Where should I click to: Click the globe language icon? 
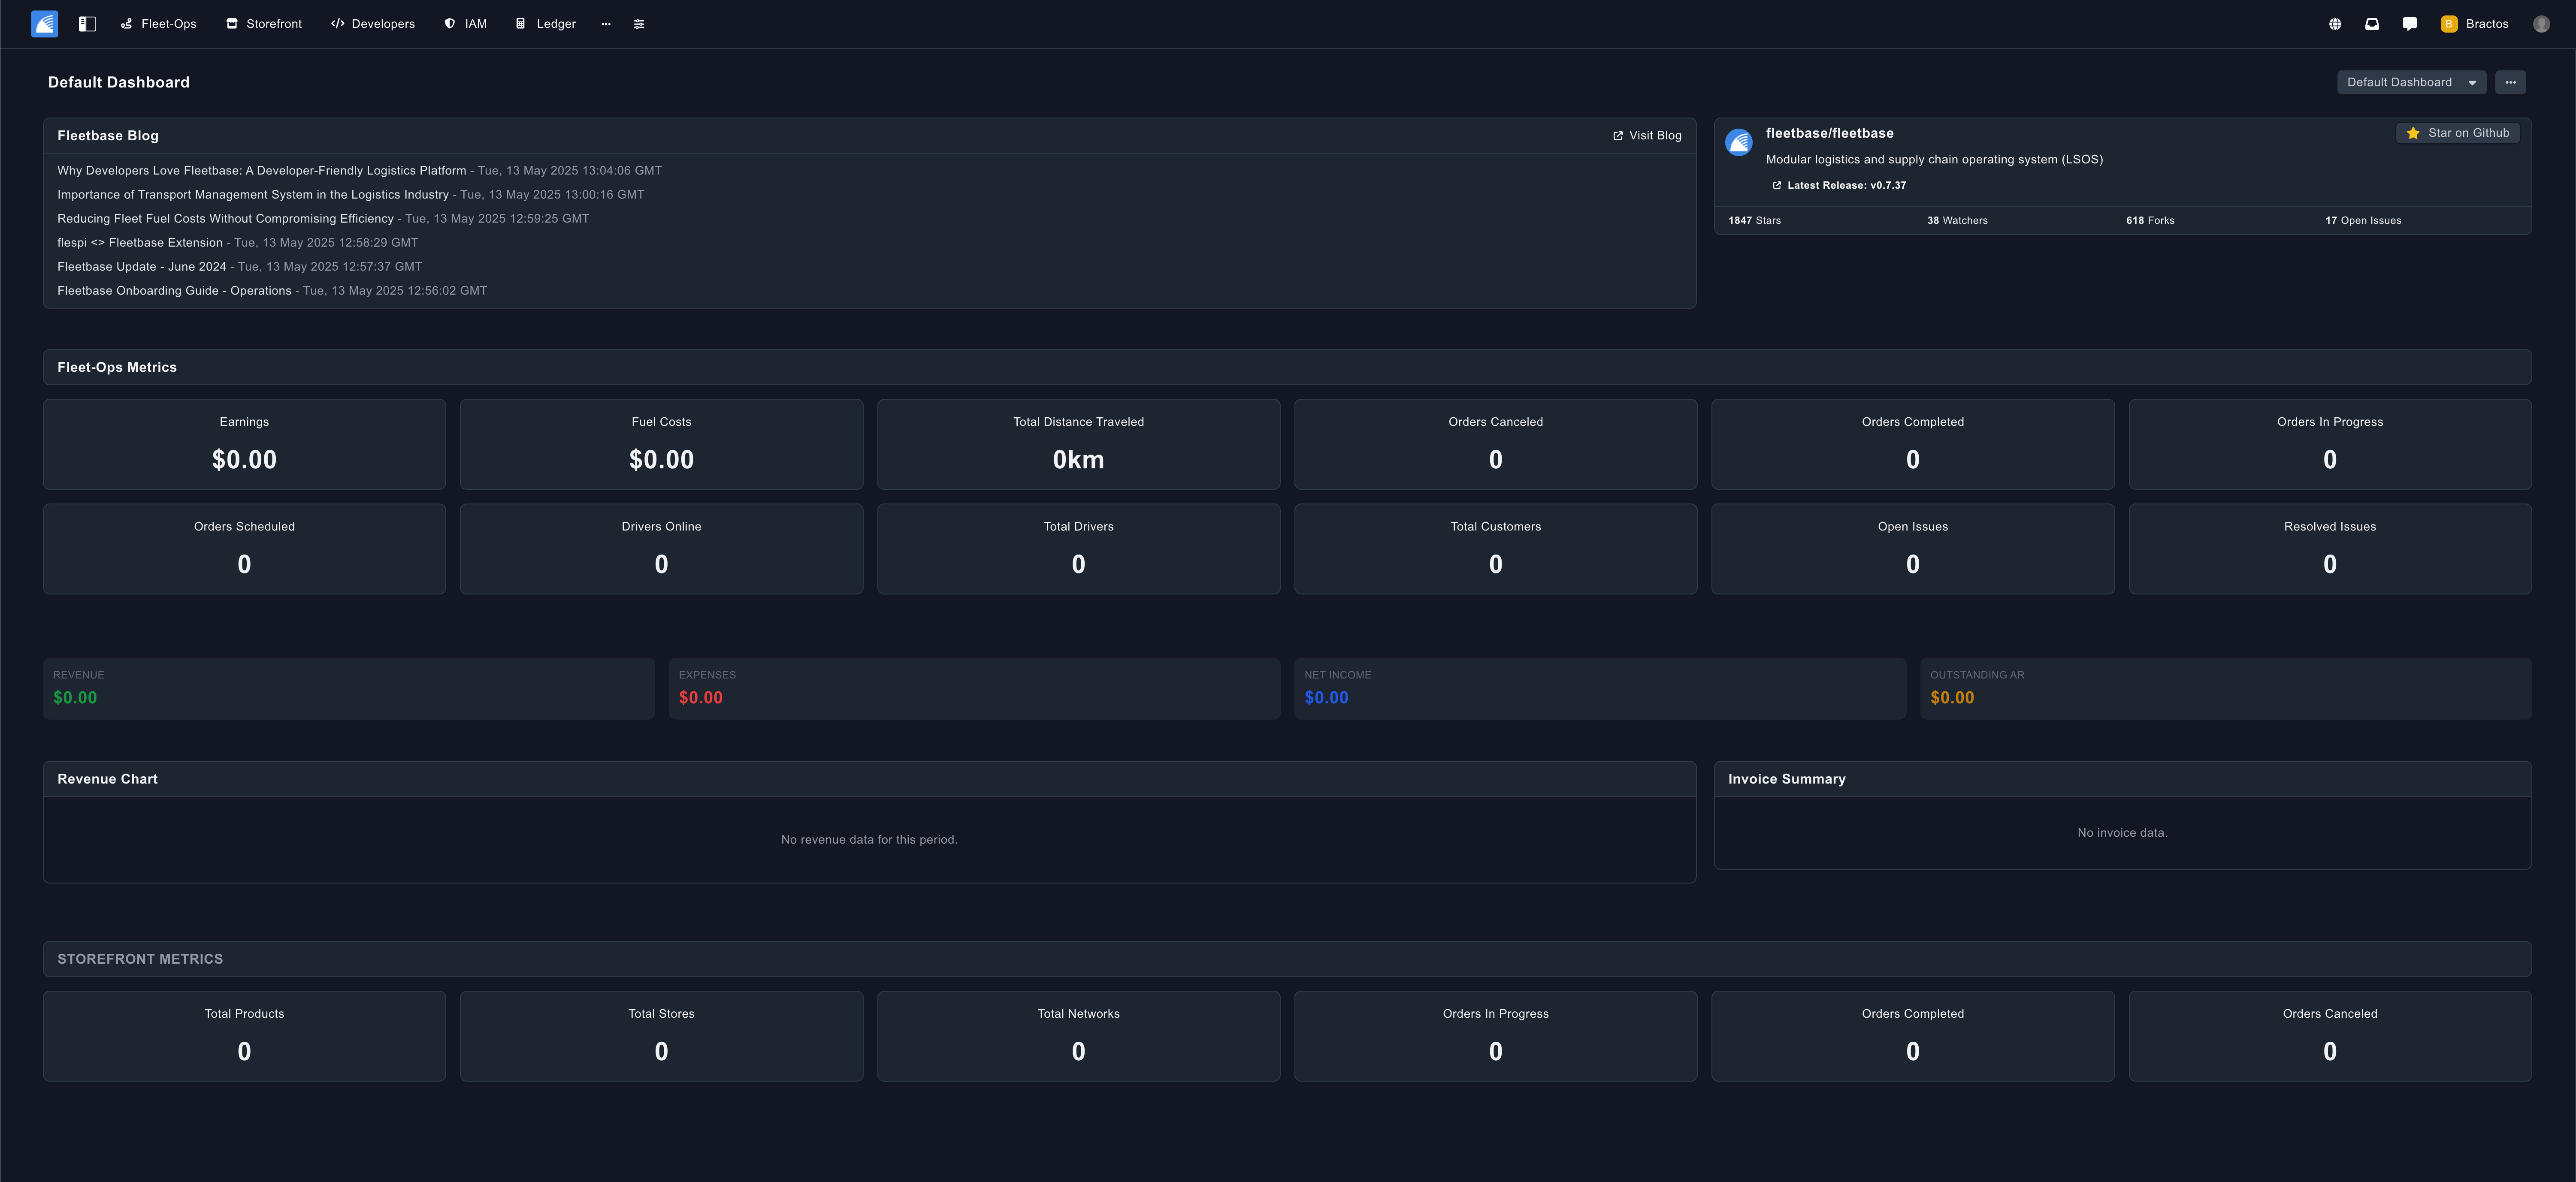click(2335, 24)
